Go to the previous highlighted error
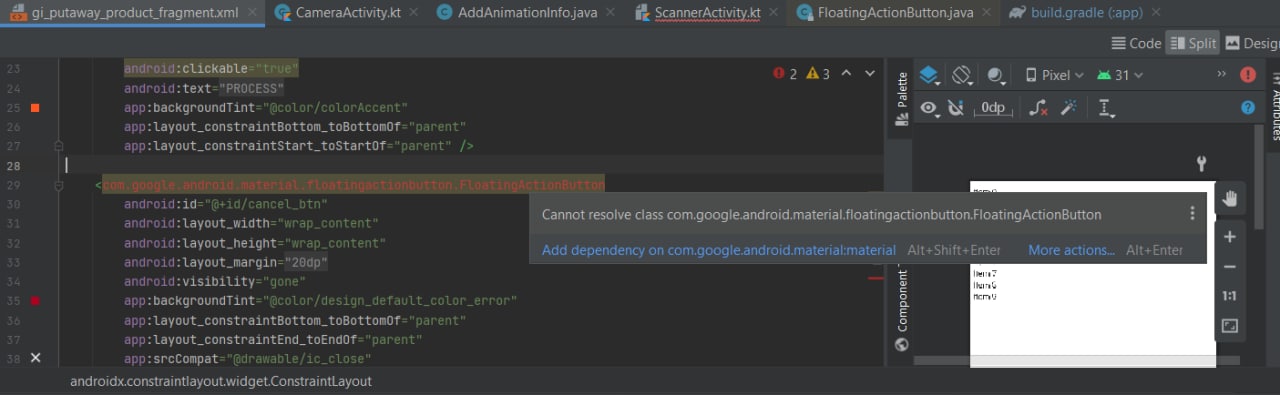This screenshot has height=395, width=1280. point(846,73)
